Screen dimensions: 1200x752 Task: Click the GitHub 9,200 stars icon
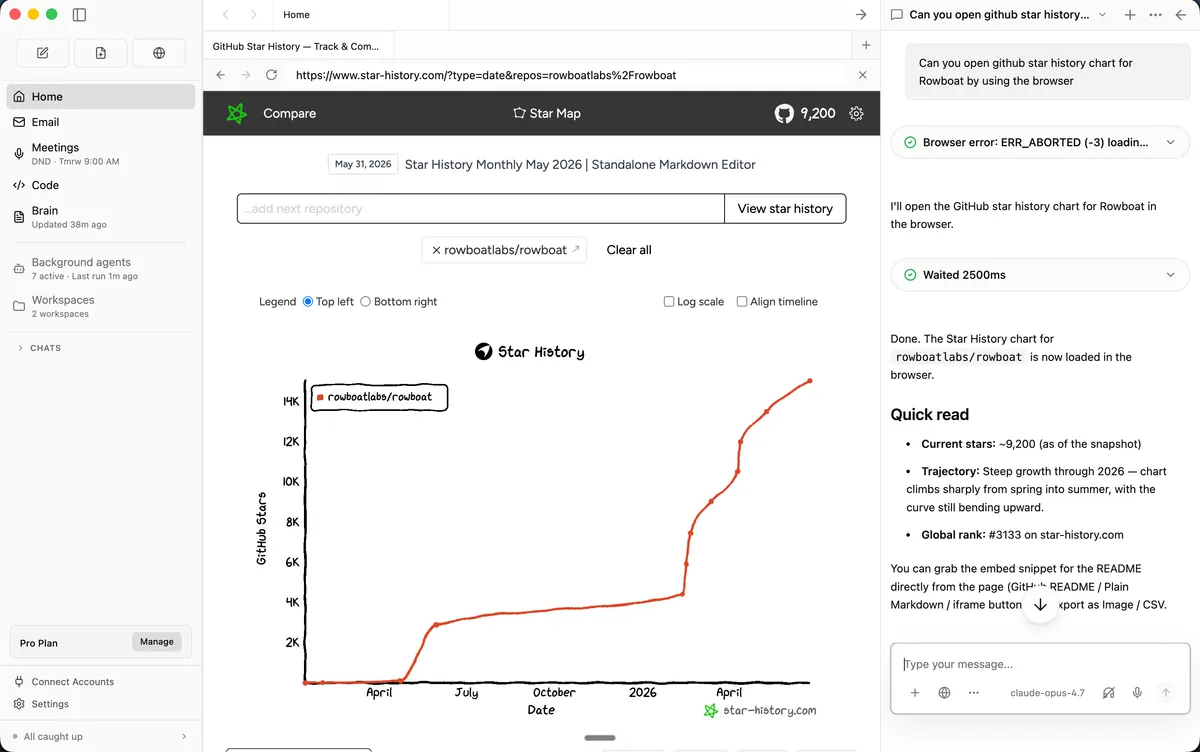(x=784, y=114)
